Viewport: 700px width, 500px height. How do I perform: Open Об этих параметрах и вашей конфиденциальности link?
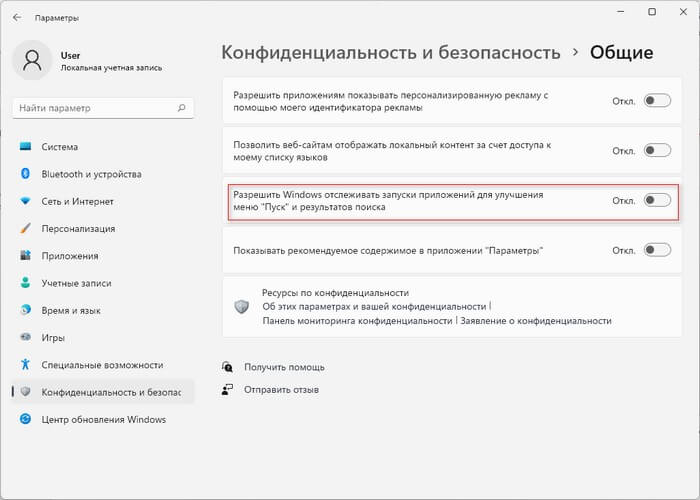coord(374,307)
